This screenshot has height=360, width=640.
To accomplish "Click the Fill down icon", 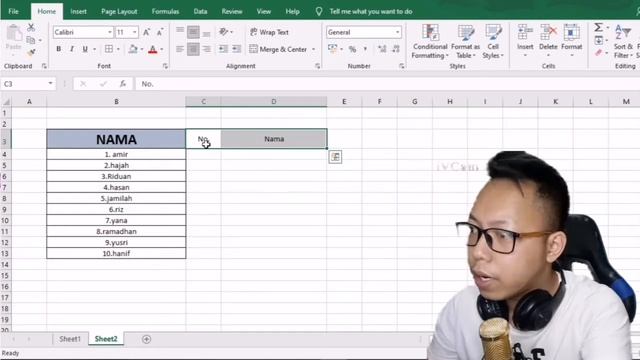I will 599,40.
